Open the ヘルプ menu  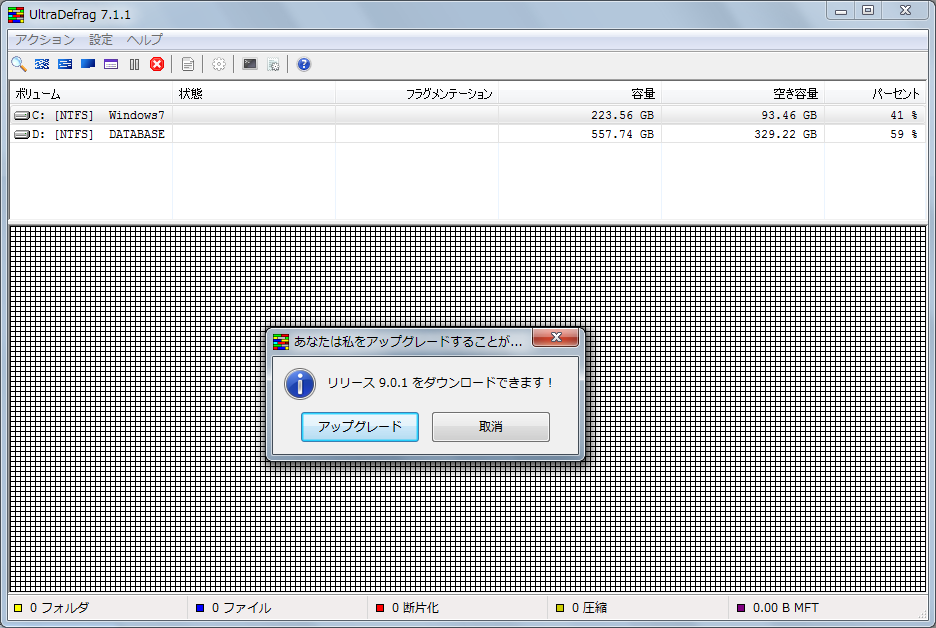[144, 39]
